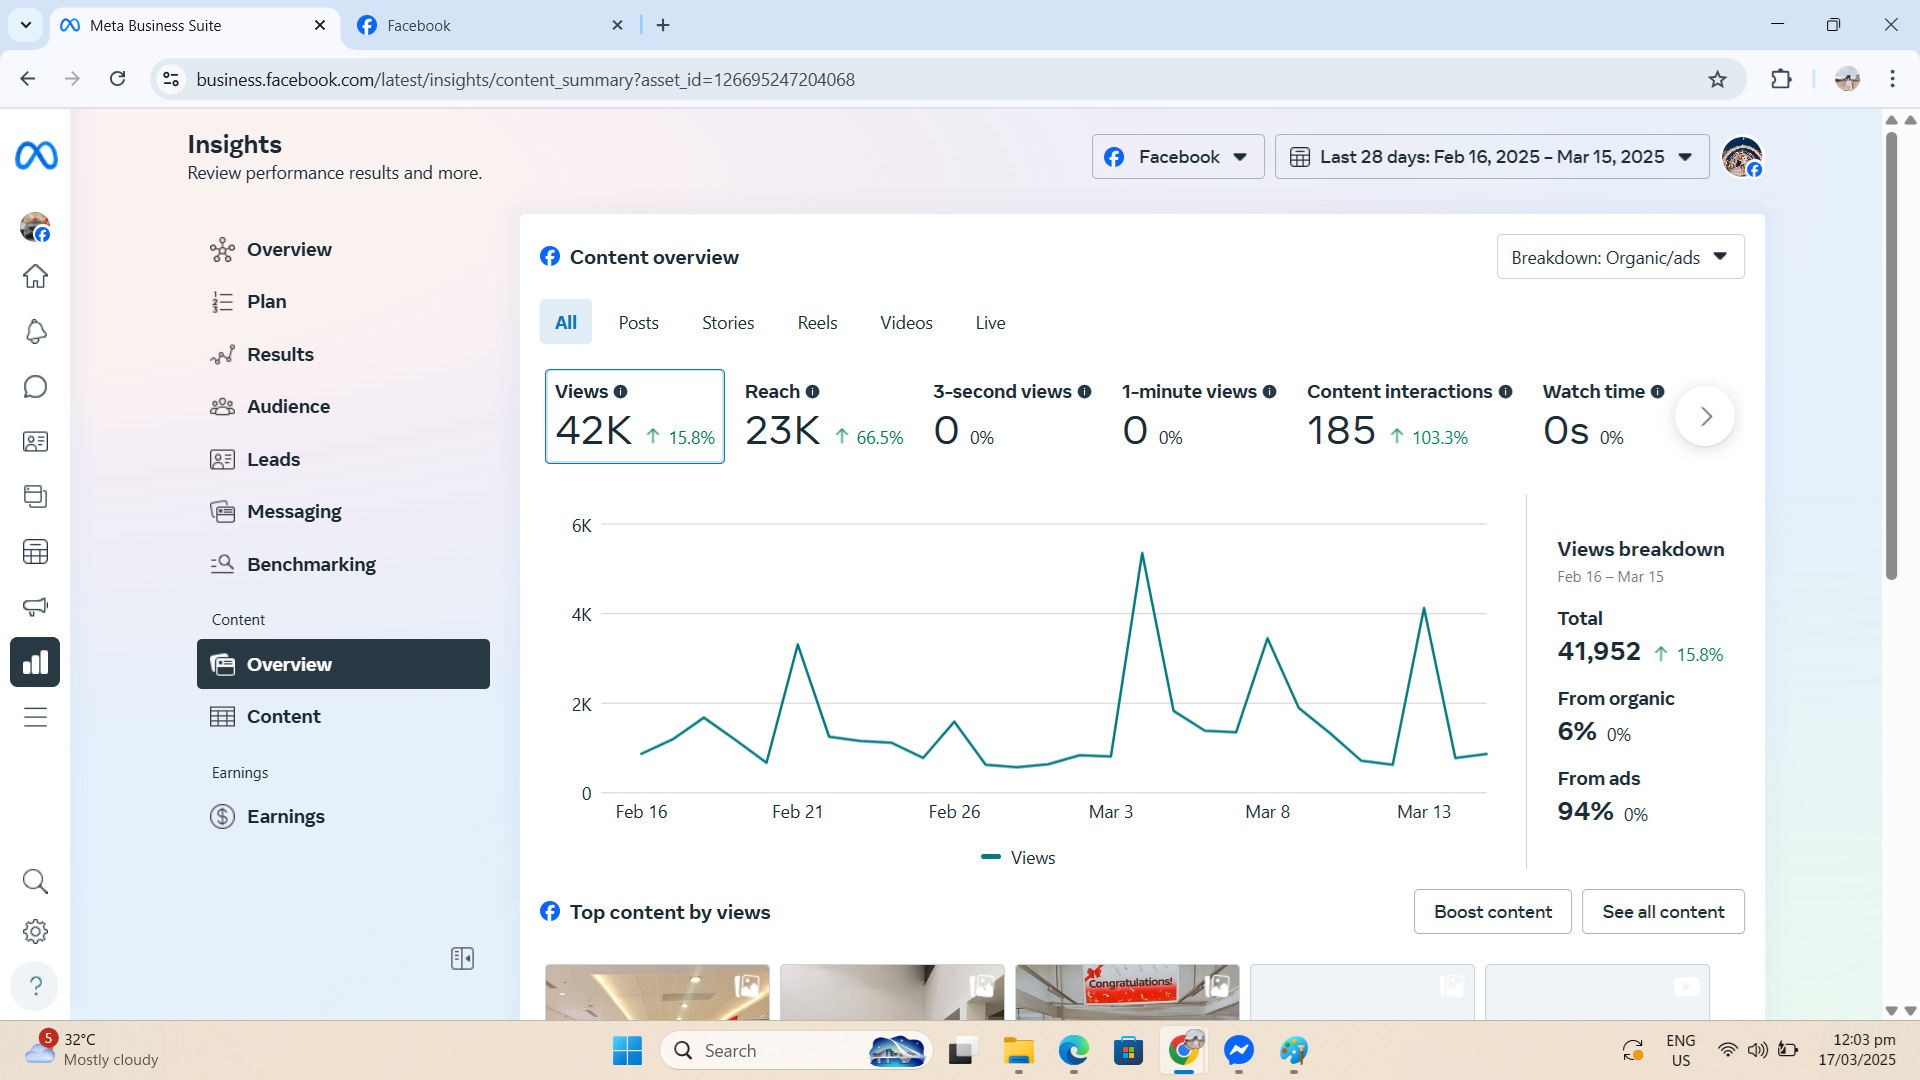Click the See all content button
The image size is (1920, 1080).
tap(1662, 912)
